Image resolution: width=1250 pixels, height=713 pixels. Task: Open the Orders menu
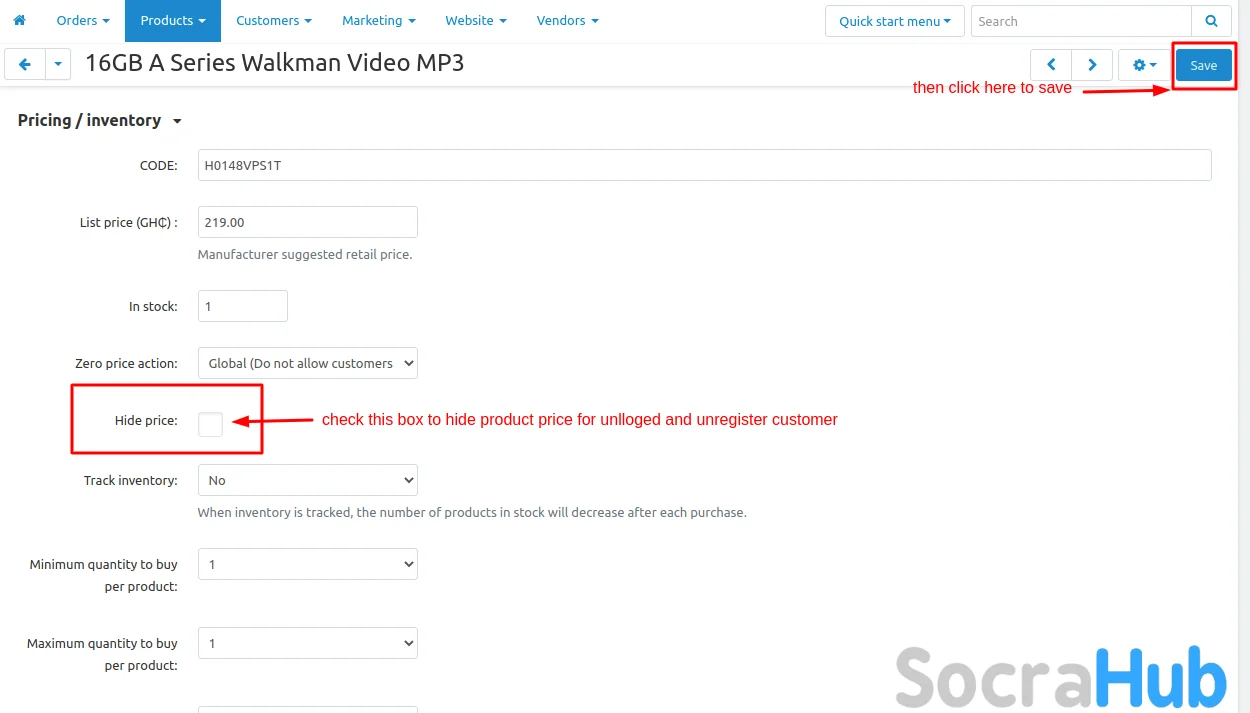click(83, 20)
